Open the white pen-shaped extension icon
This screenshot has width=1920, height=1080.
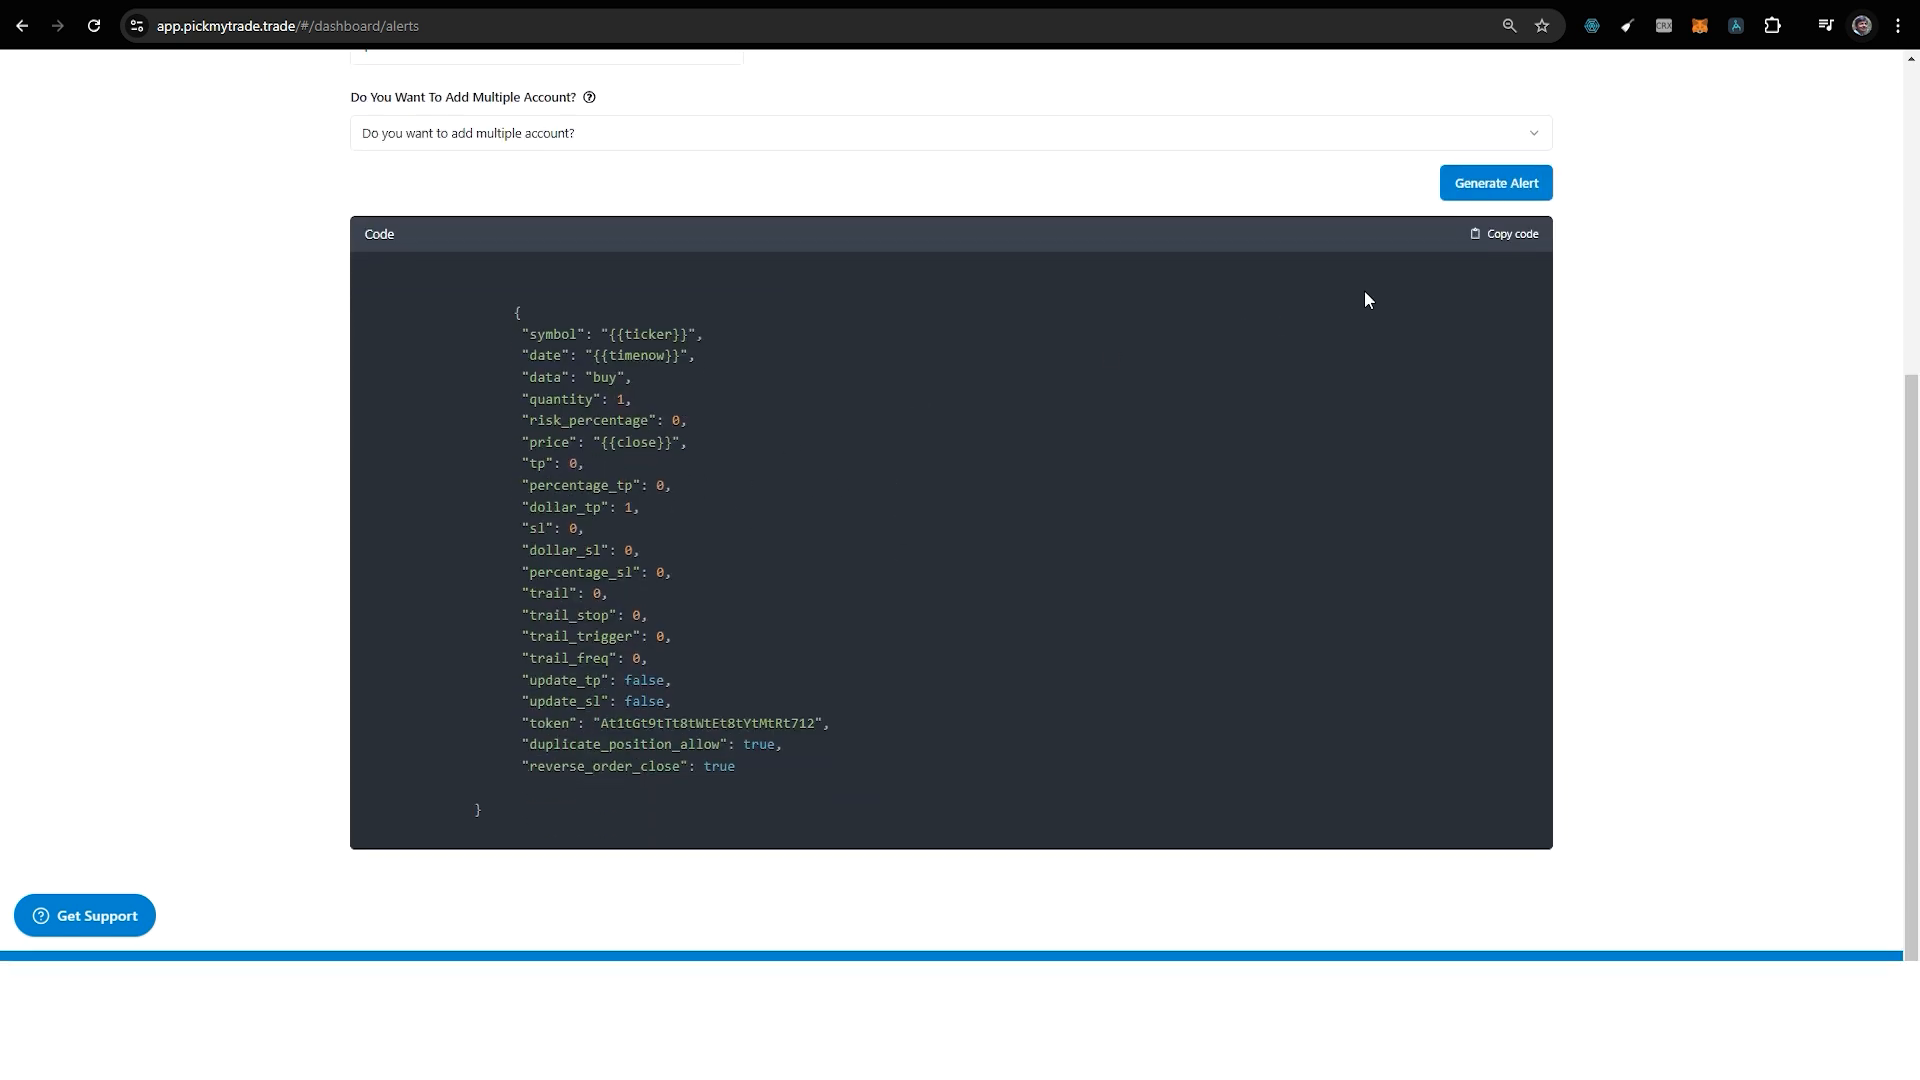(x=1627, y=26)
